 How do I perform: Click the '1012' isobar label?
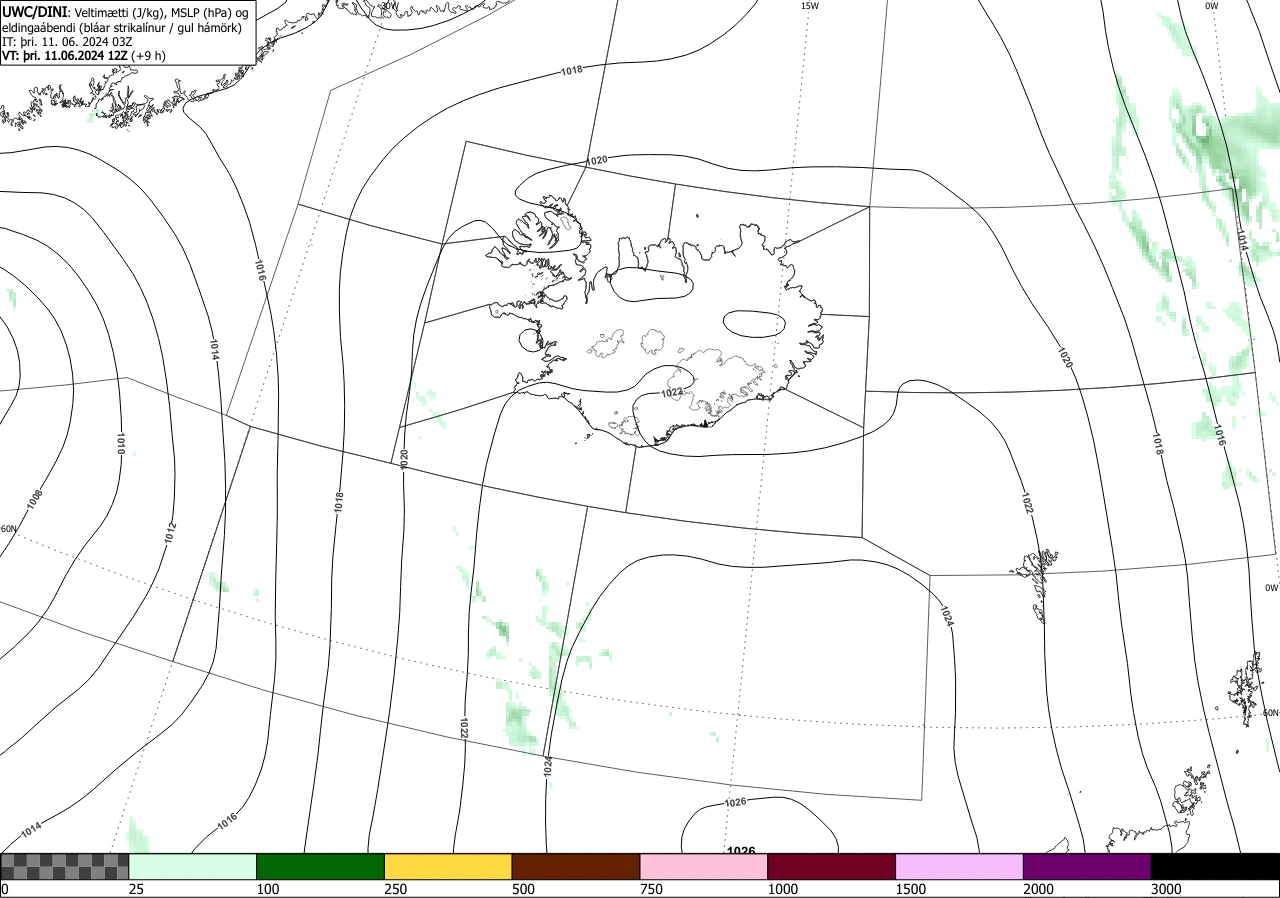coord(170,534)
